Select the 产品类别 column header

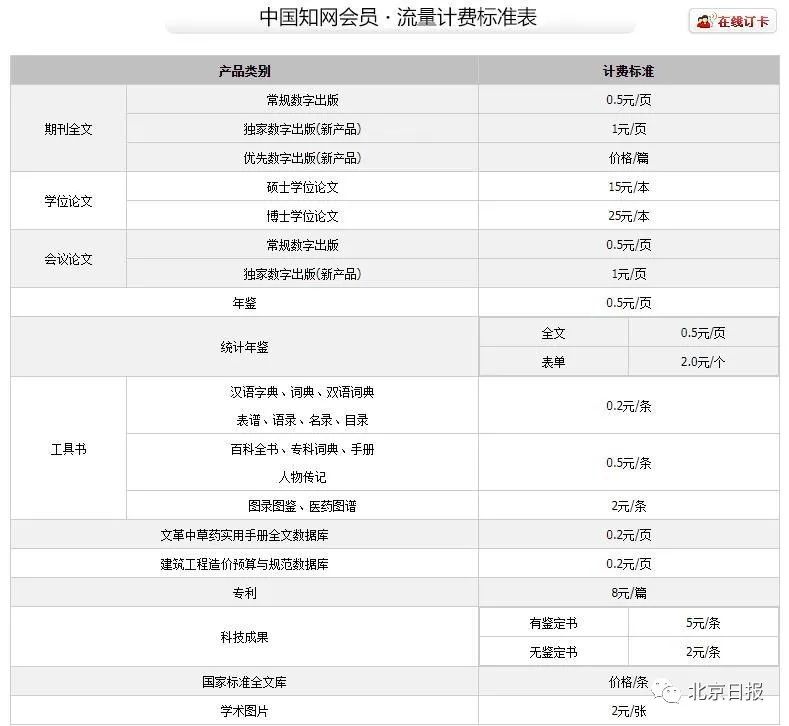point(244,71)
